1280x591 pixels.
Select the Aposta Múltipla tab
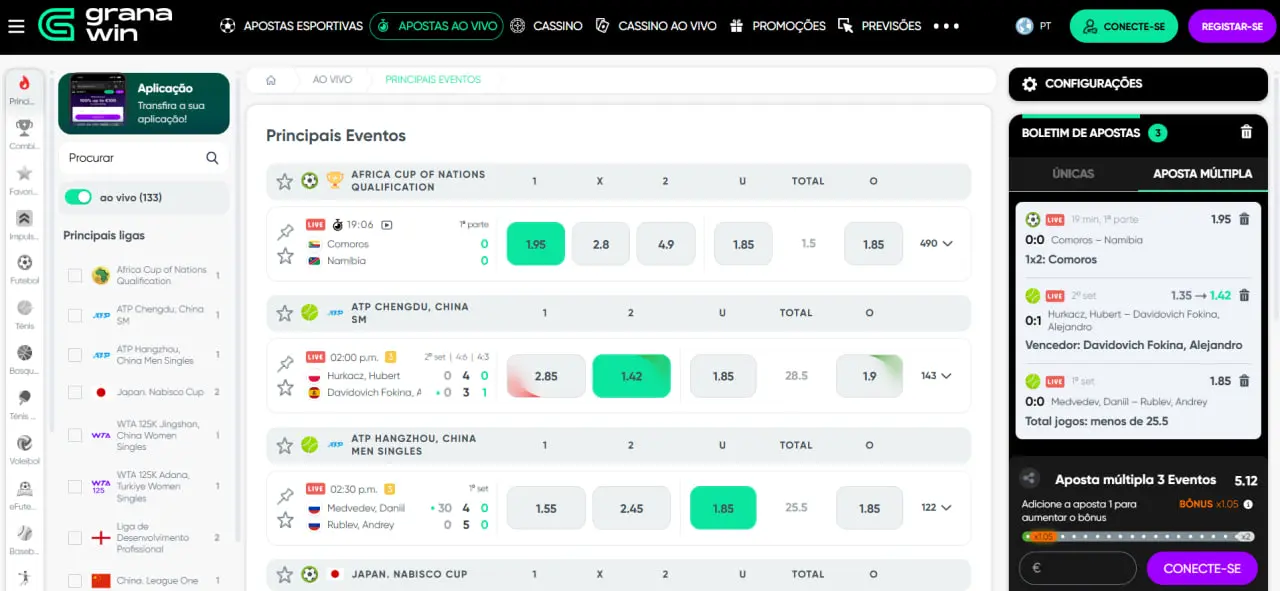point(1202,174)
